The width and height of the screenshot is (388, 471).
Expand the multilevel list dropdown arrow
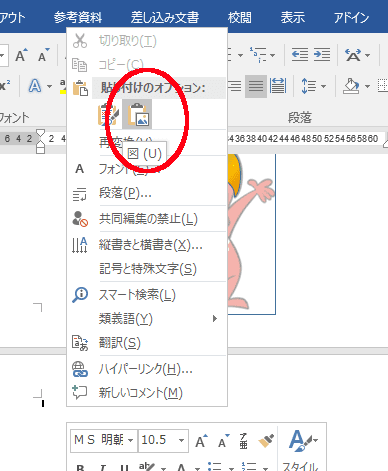pos(272,55)
